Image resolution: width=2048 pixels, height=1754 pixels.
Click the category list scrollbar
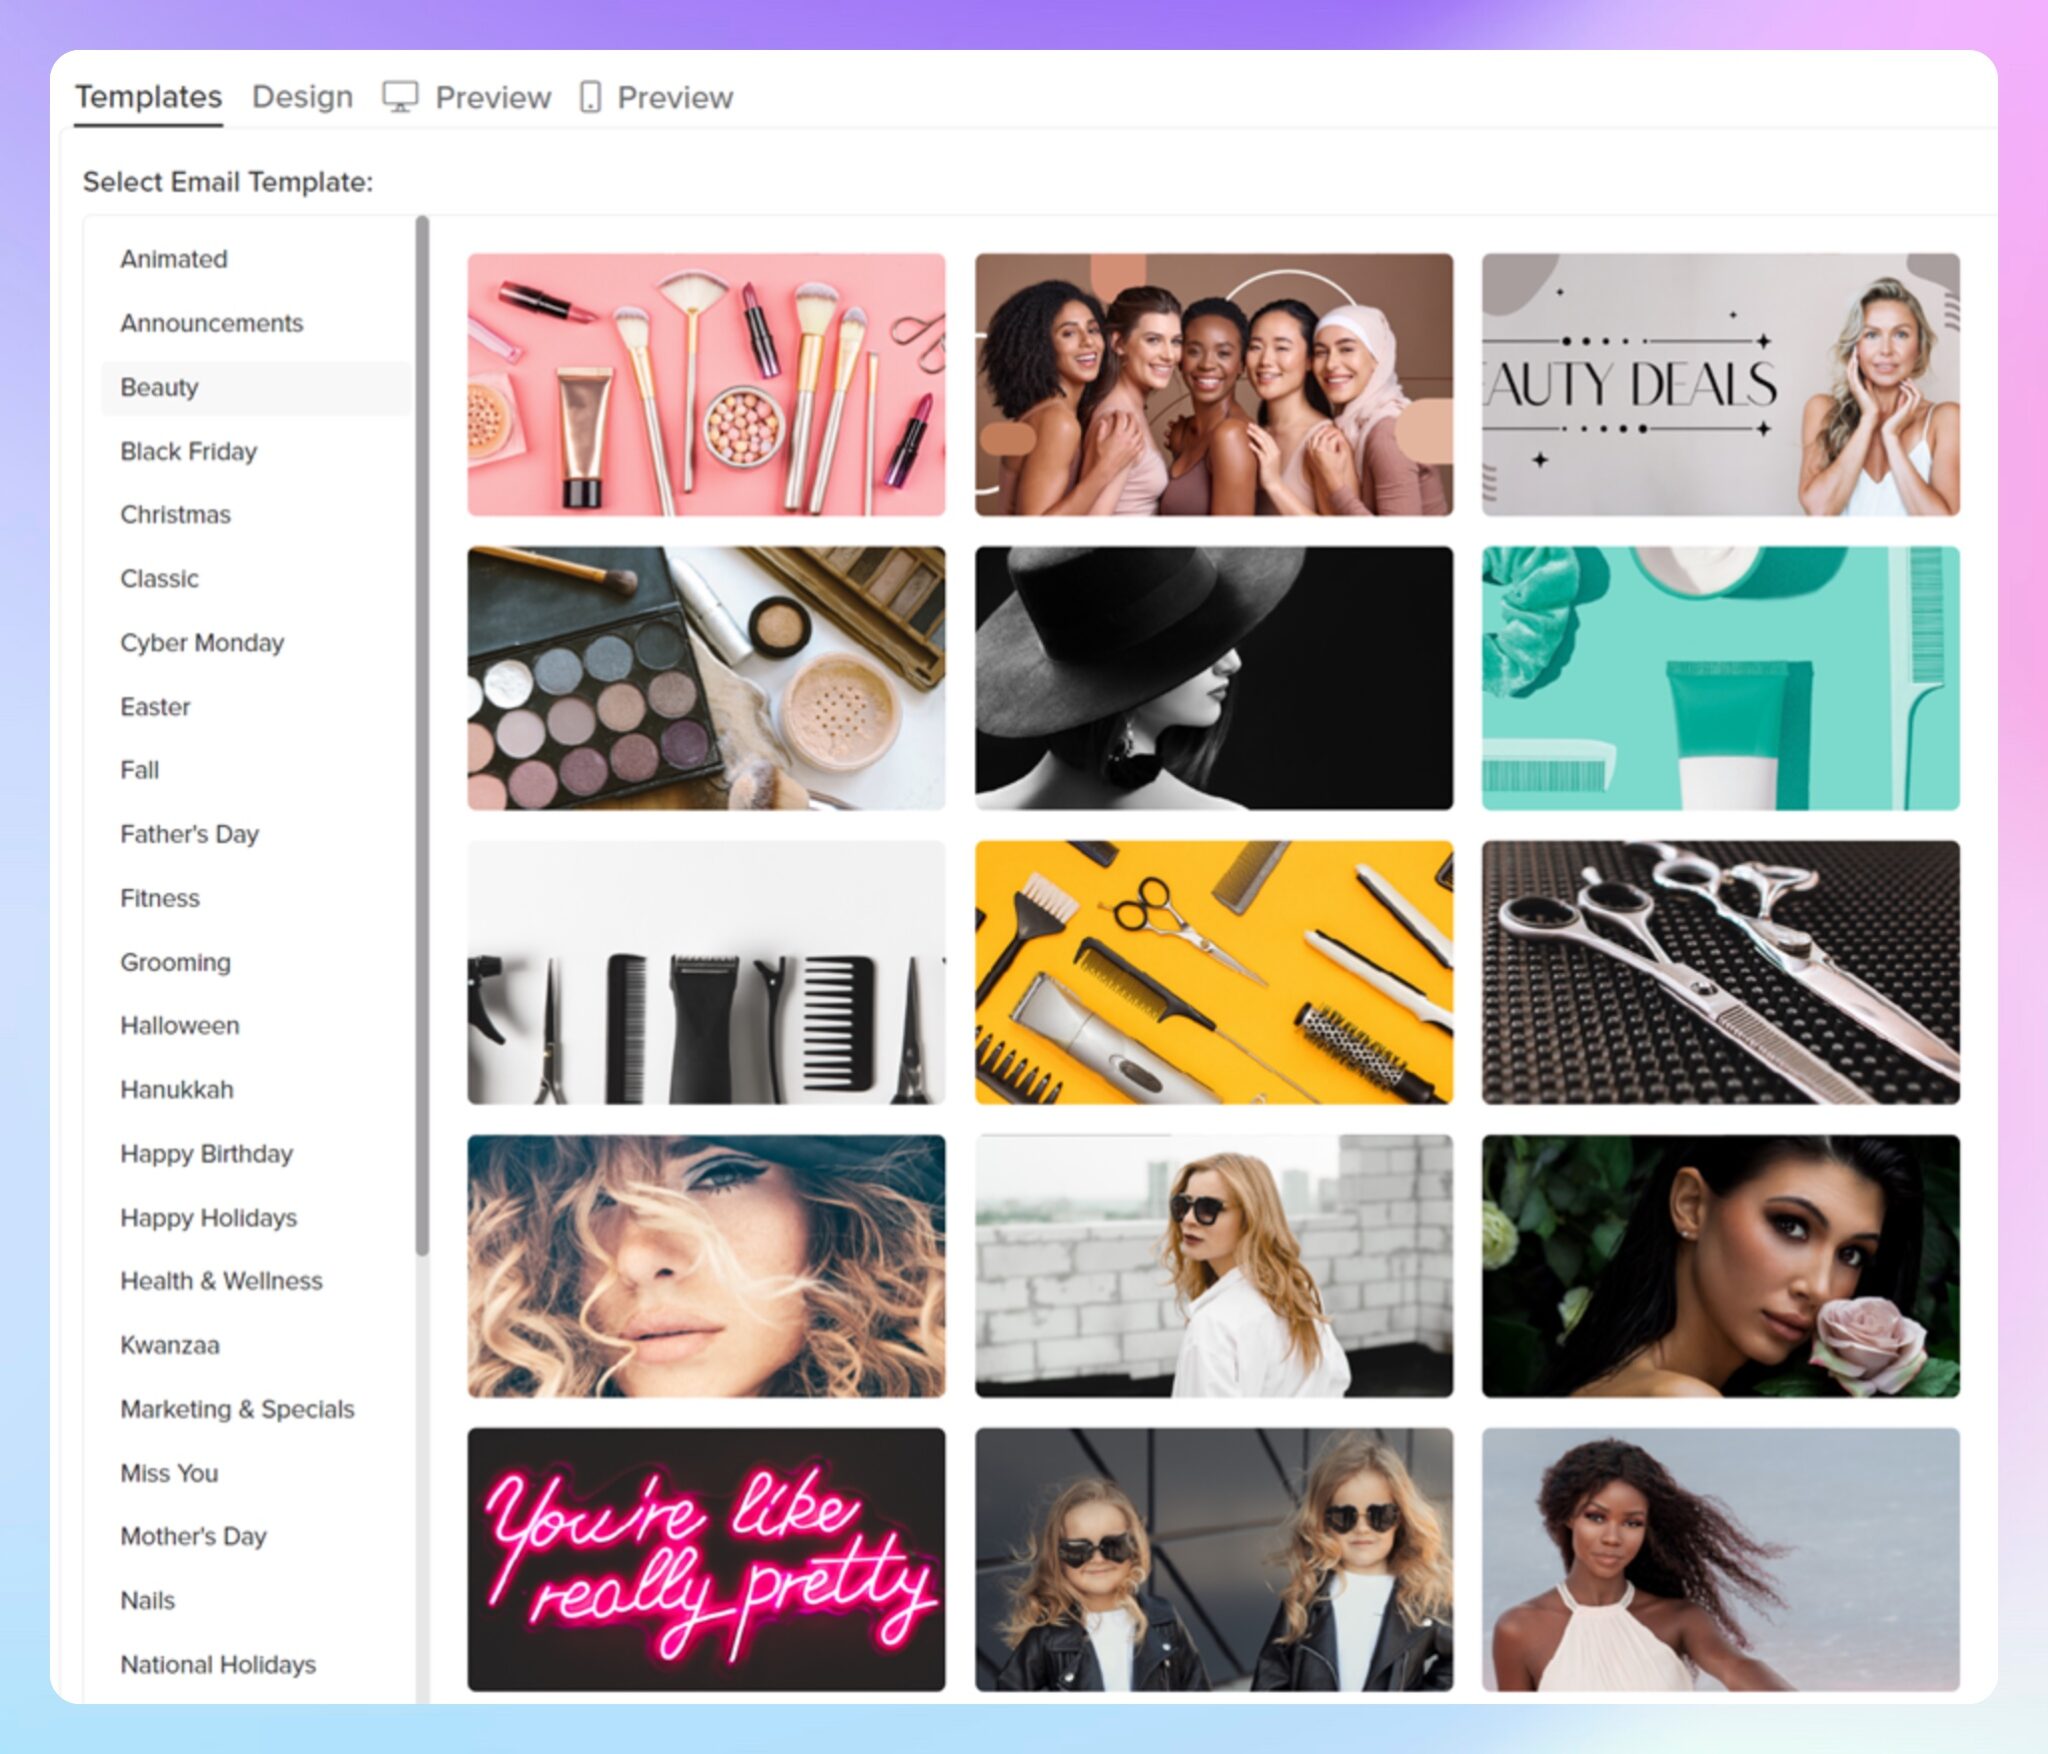click(422, 735)
